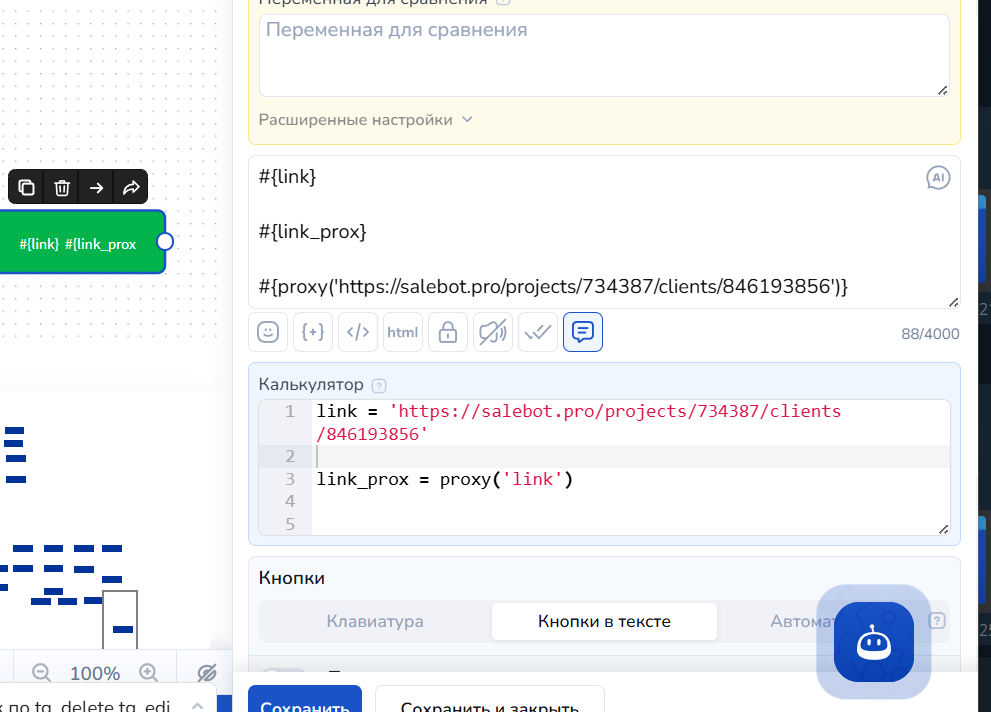Click the double checkmark icon
991x712 pixels.
tap(538, 332)
